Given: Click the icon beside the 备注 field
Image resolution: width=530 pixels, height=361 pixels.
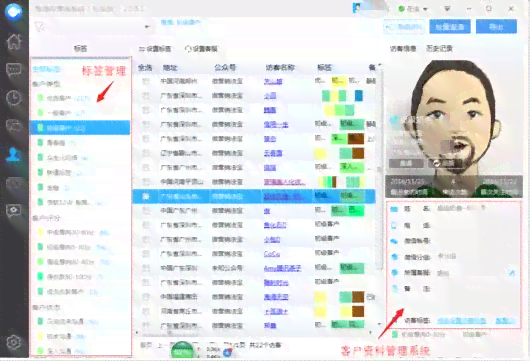Looking at the screenshot, I should coord(394,288).
